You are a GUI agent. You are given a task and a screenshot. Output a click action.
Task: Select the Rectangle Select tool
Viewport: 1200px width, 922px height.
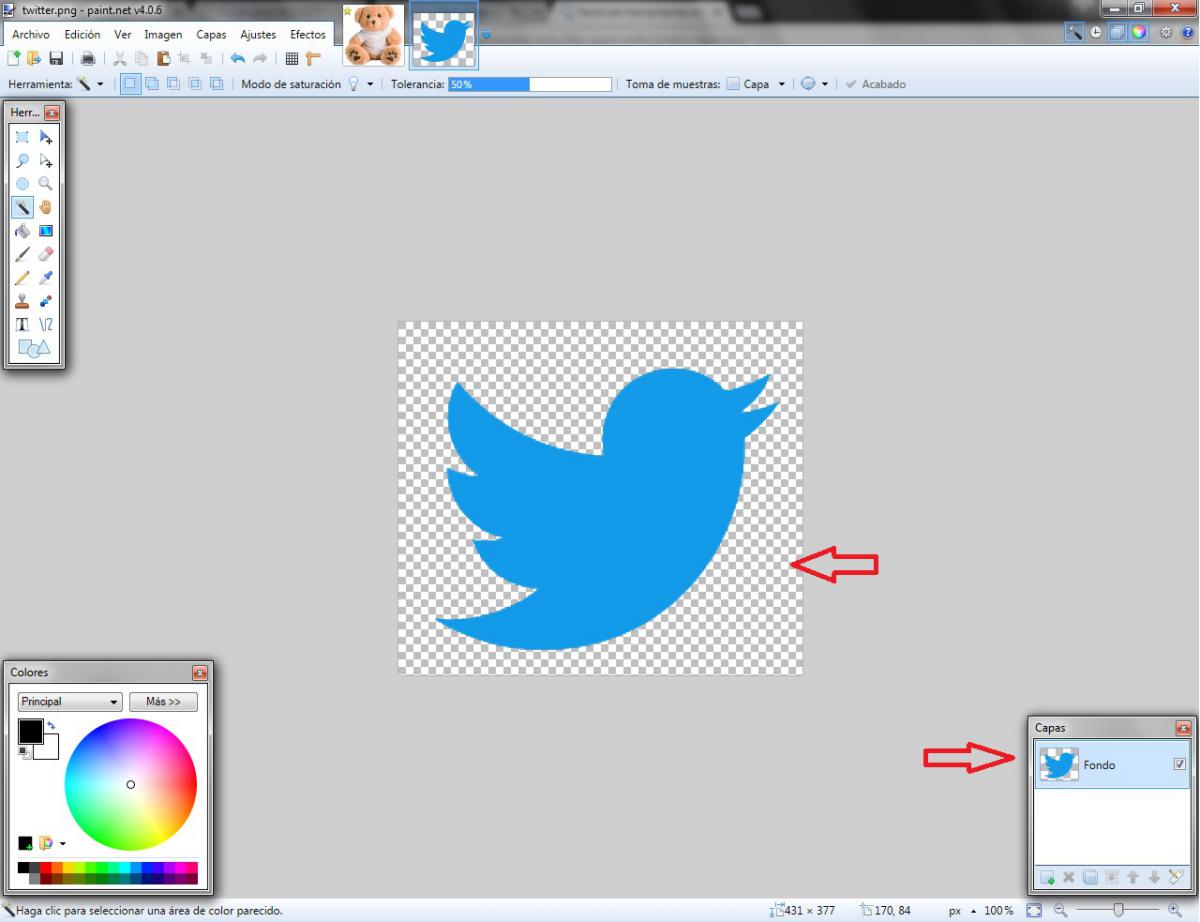[x=22, y=137]
